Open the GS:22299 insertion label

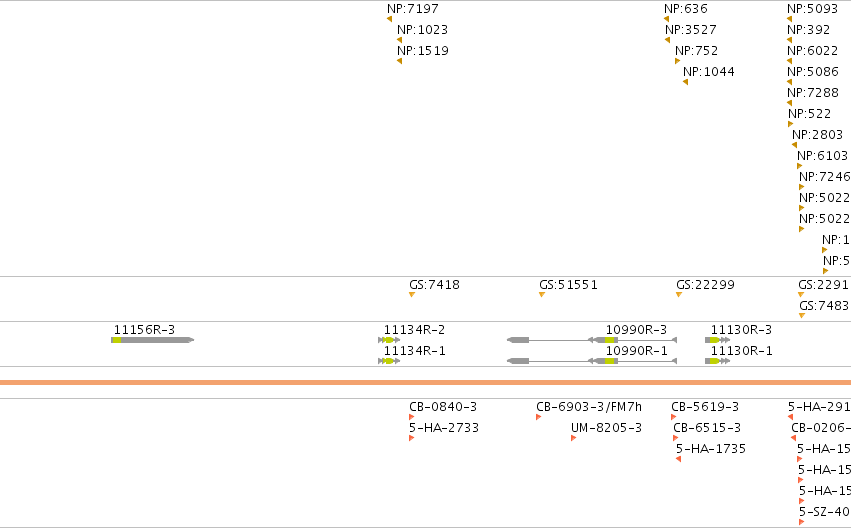(x=705, y=285)
